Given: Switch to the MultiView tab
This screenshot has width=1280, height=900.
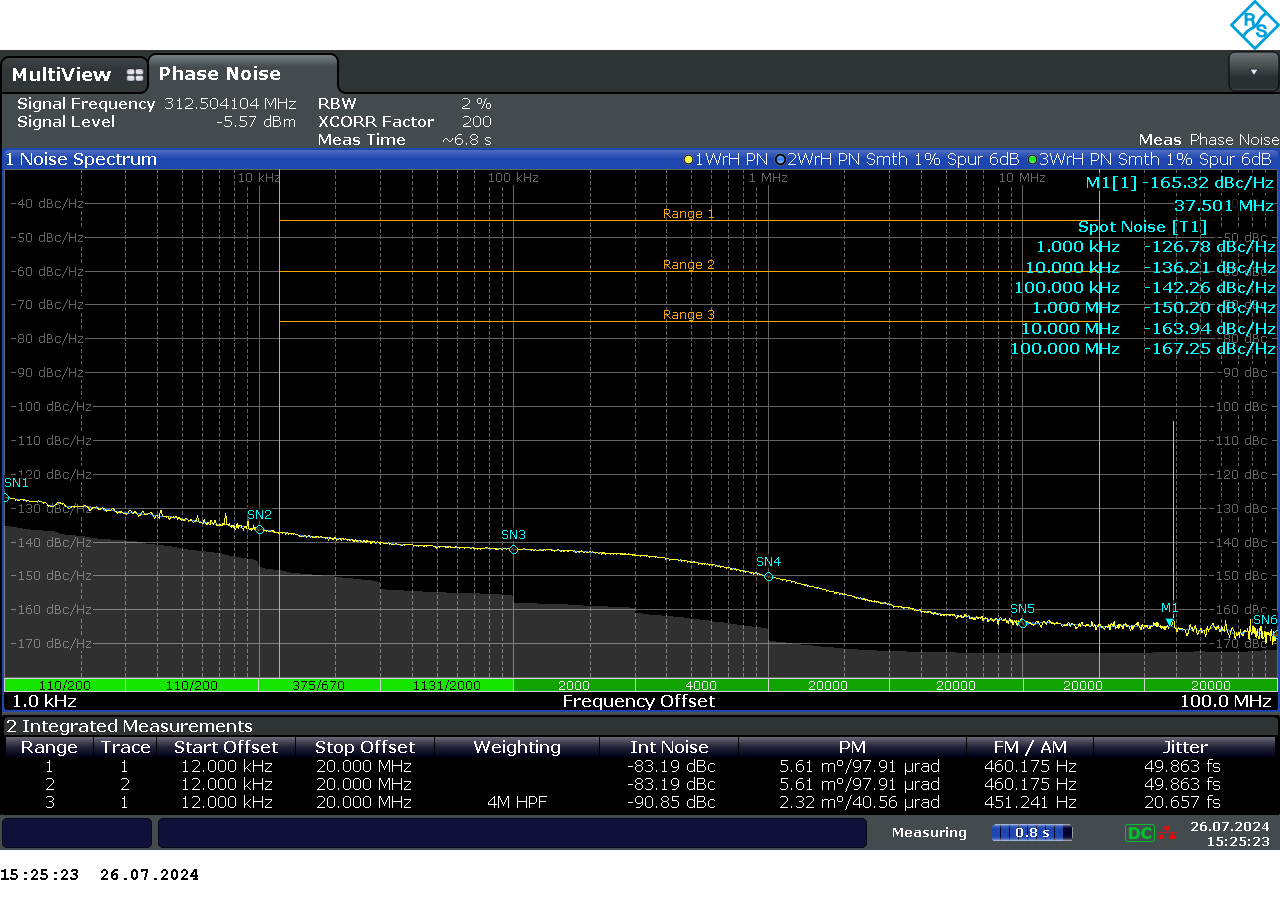Looking at the screenshot, I should point(62,75).
